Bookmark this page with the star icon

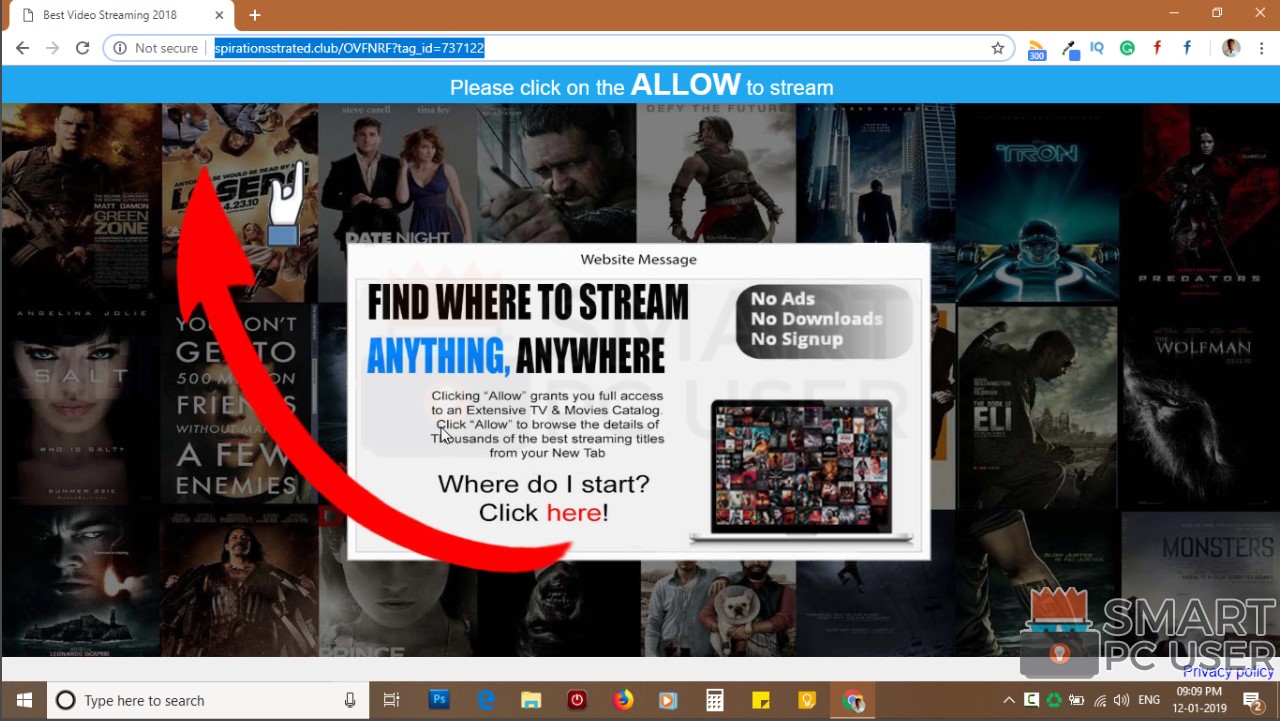click(x=997, y=48)
